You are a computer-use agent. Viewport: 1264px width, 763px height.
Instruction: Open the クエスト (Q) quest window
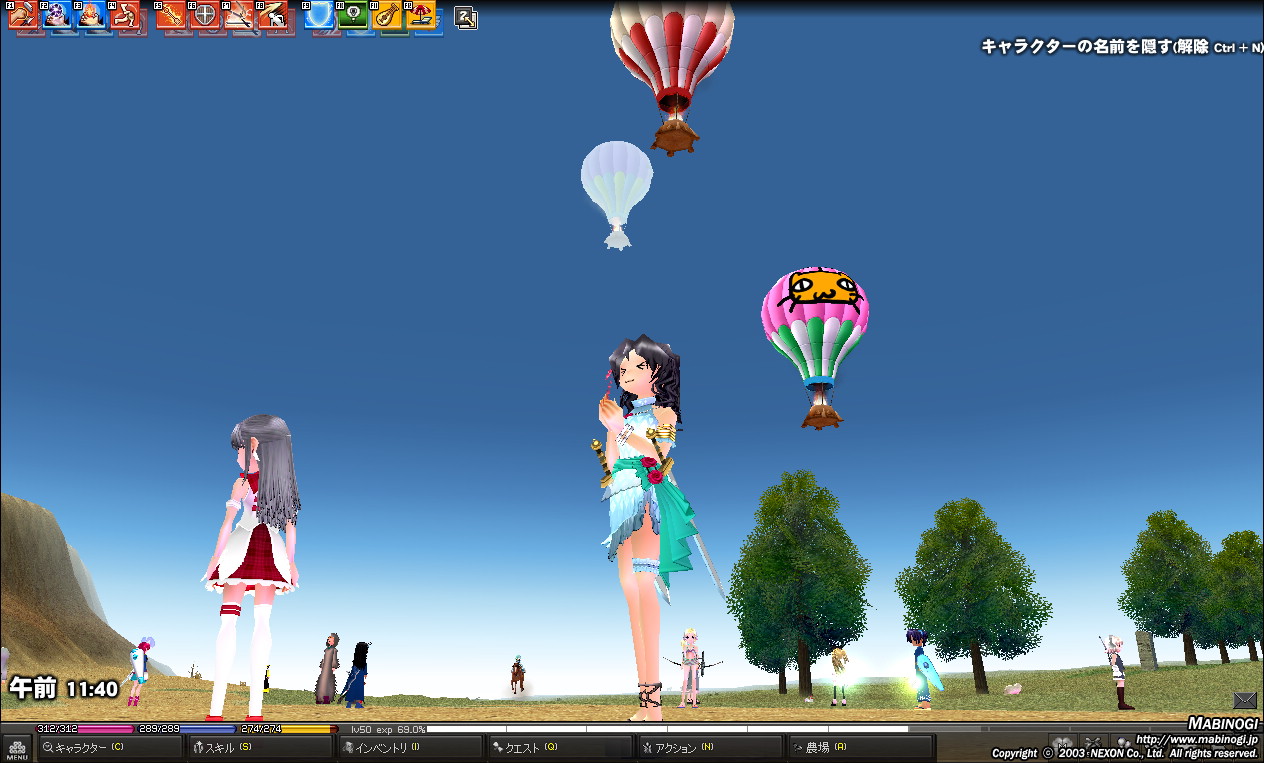click(x=560, y=747)
